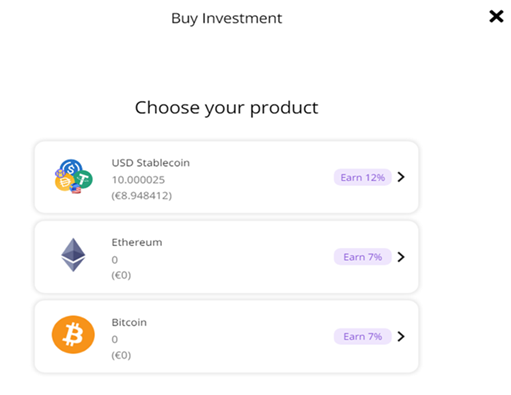Click the Ethereum 0 amount value

(x=115, y=260)
